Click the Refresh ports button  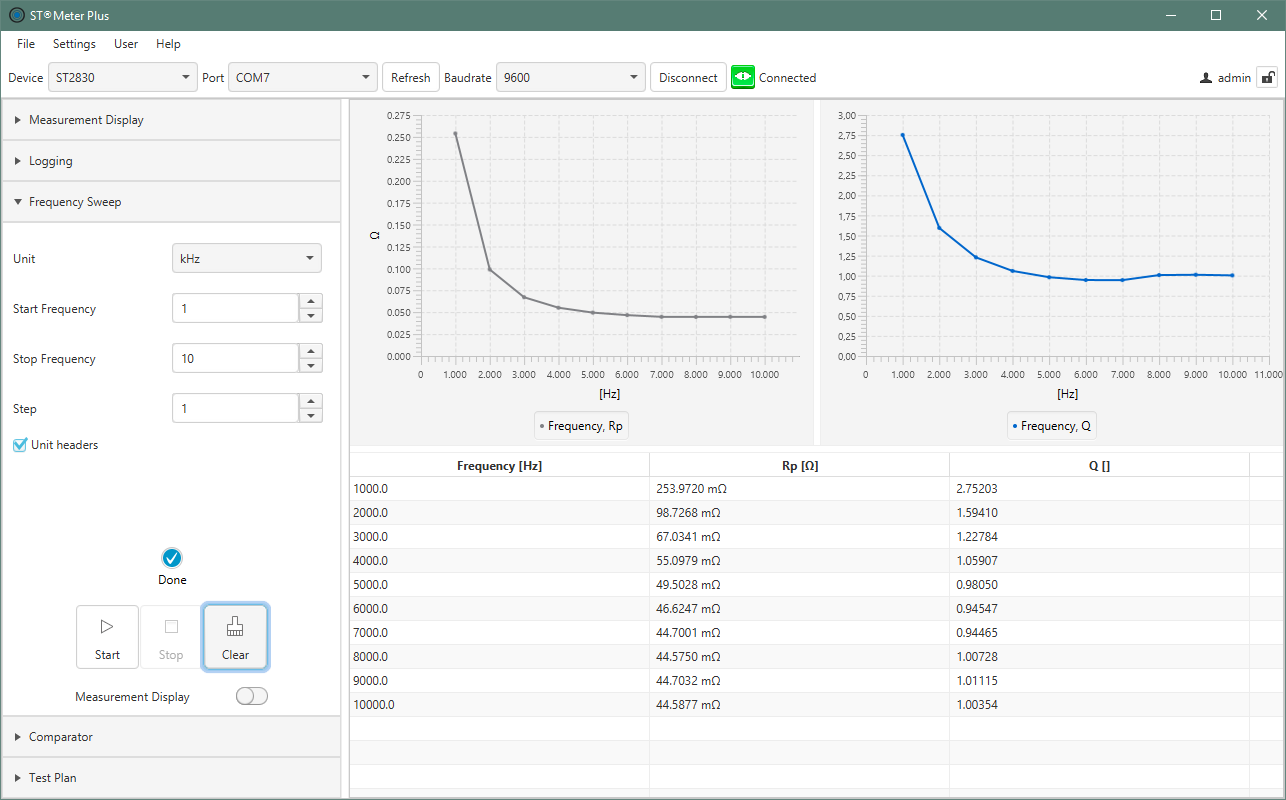(410, 77)
